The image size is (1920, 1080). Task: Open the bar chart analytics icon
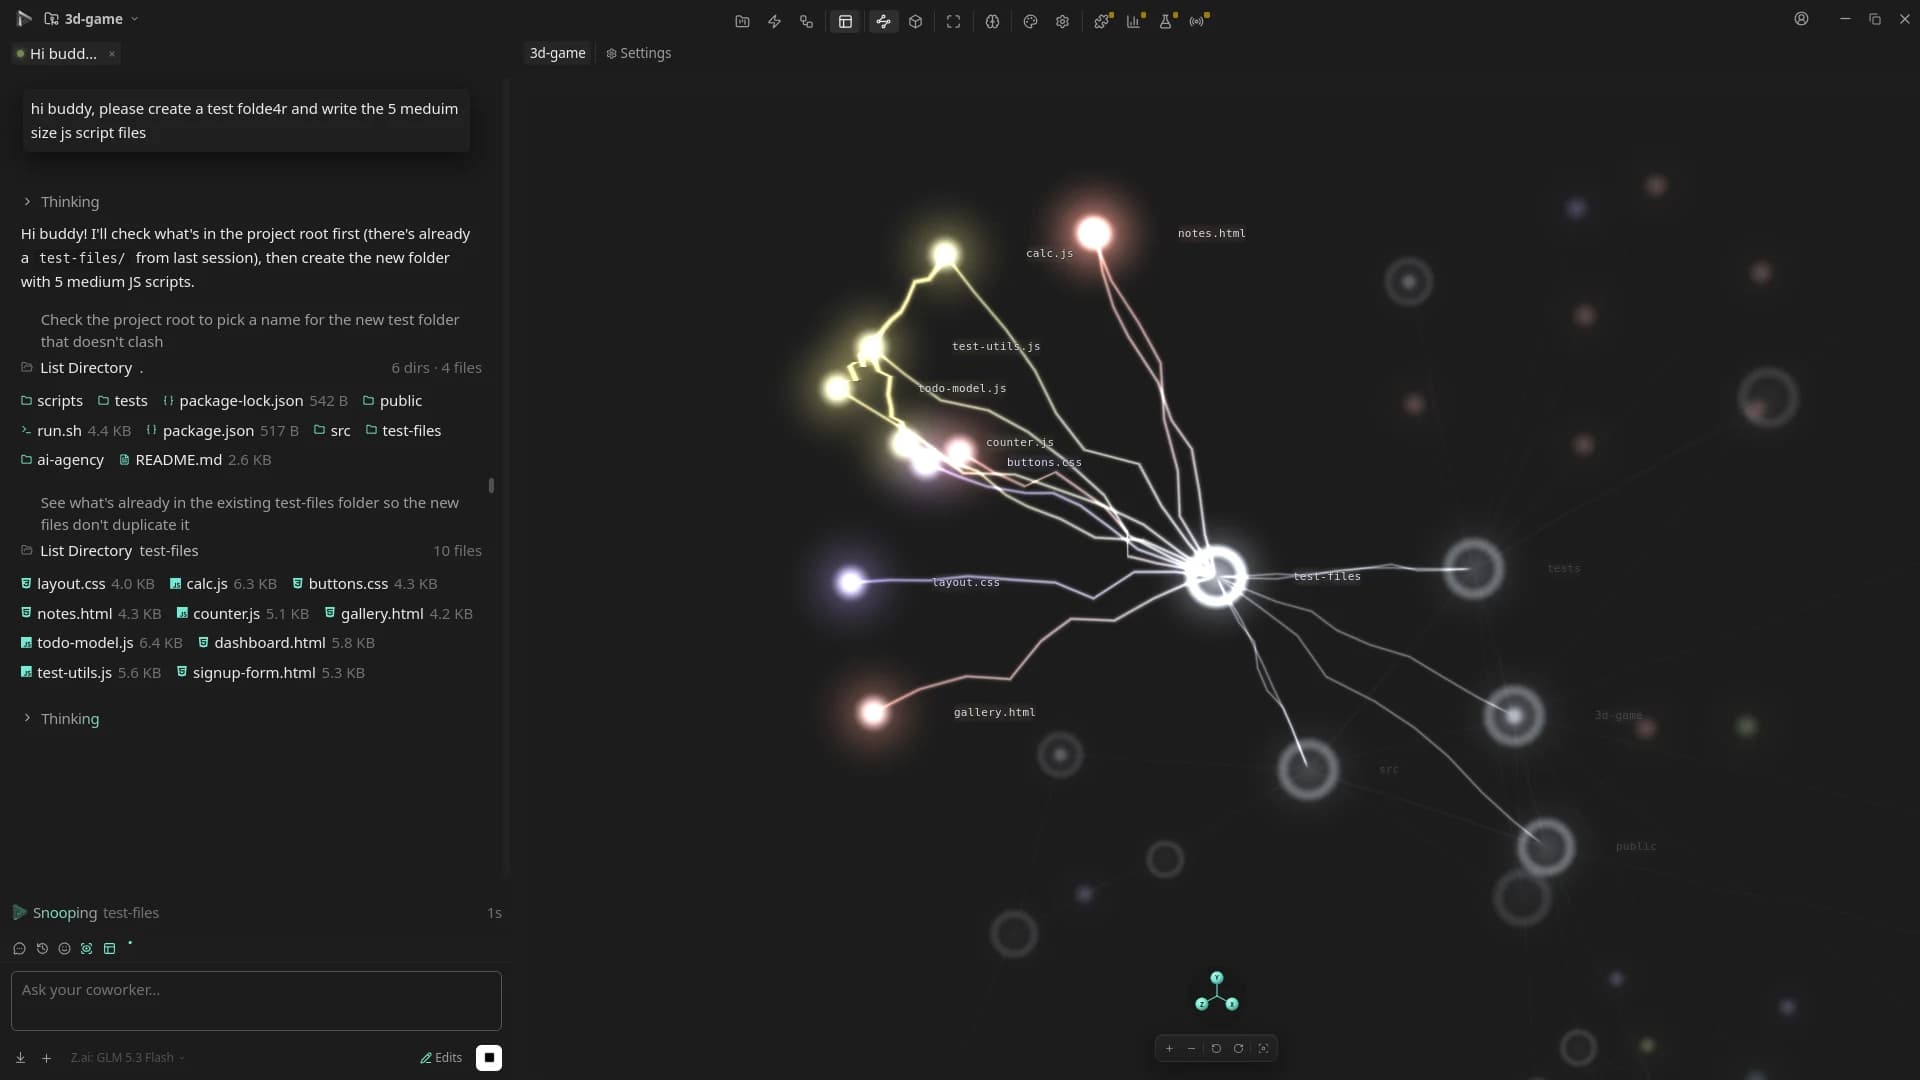point(1133,21)
